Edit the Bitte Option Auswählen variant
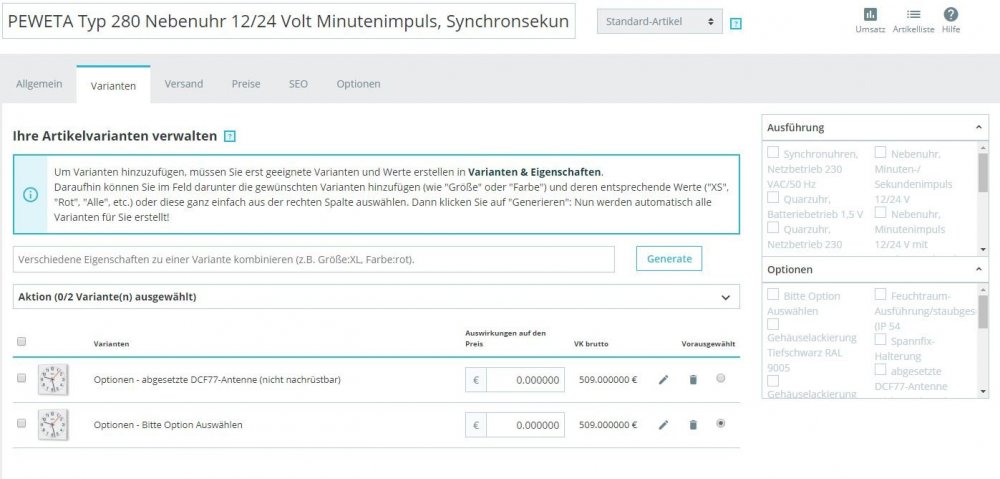The image size is (1000, 479). pyautogui.click(x=663, y=425)
